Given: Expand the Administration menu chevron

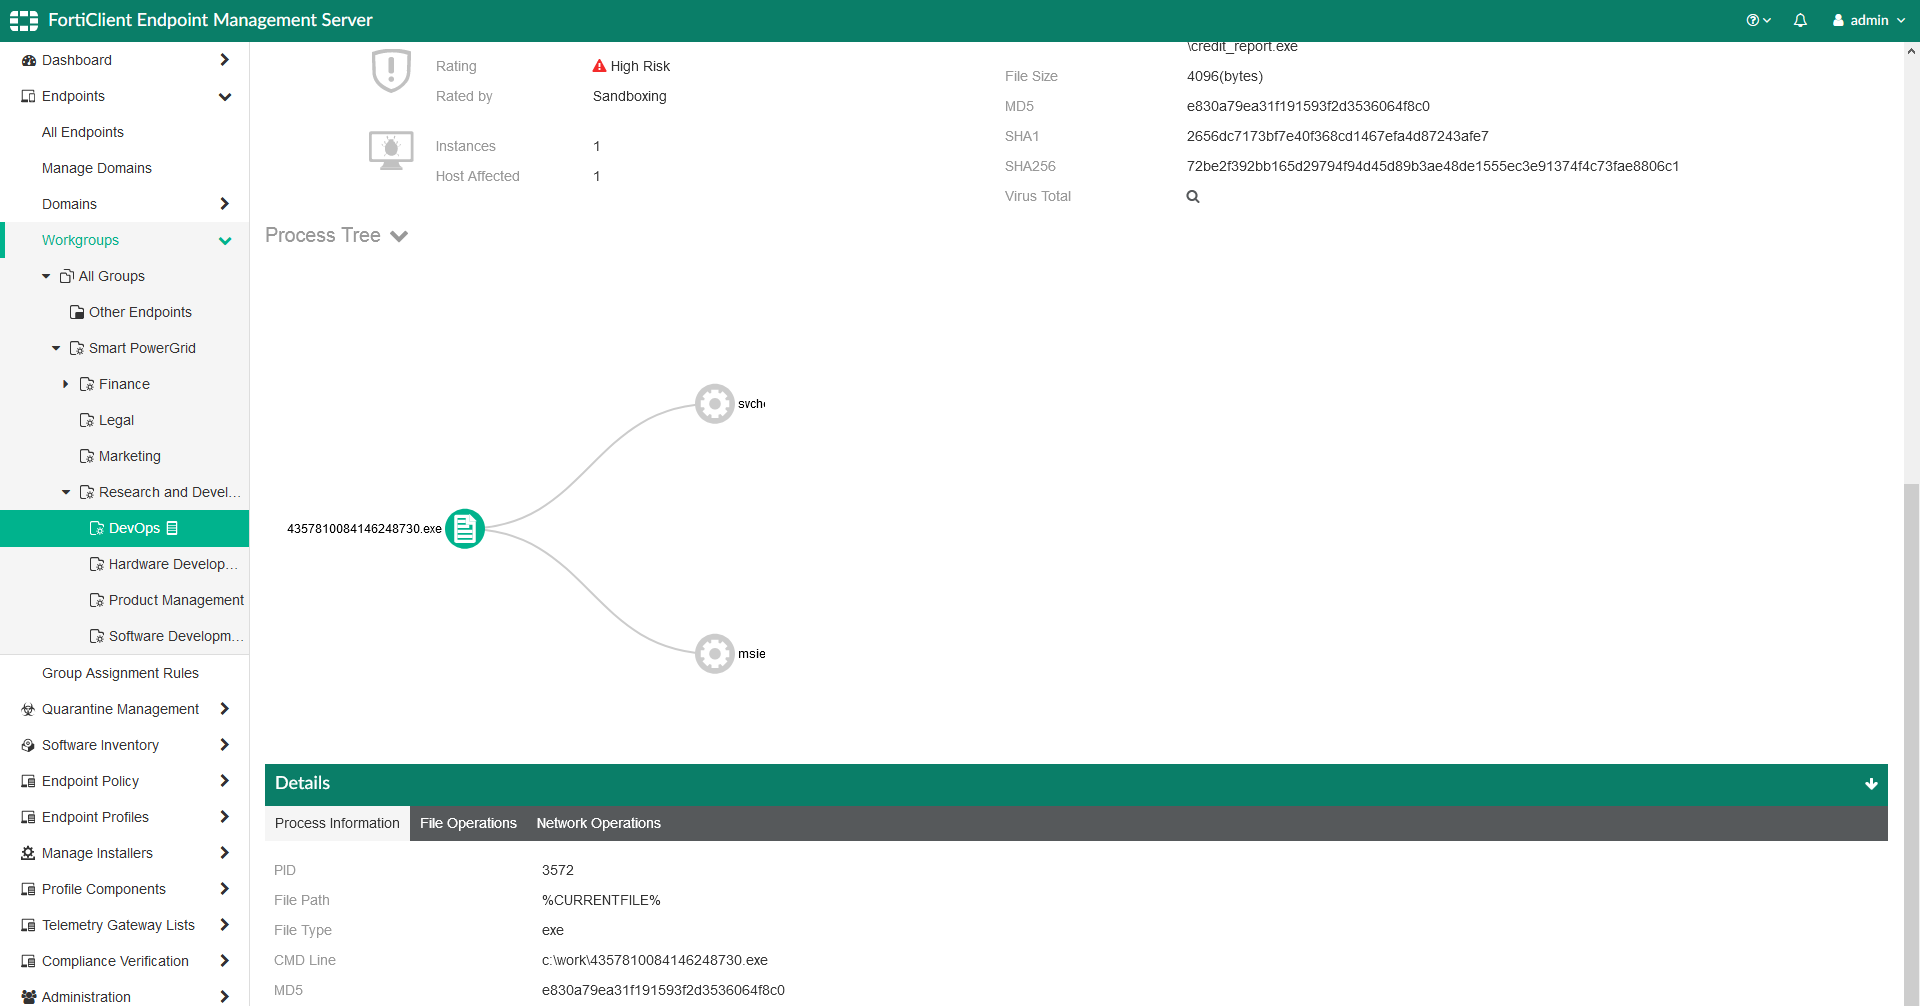Looking at the screenshot, I should (x=224, y=997).
